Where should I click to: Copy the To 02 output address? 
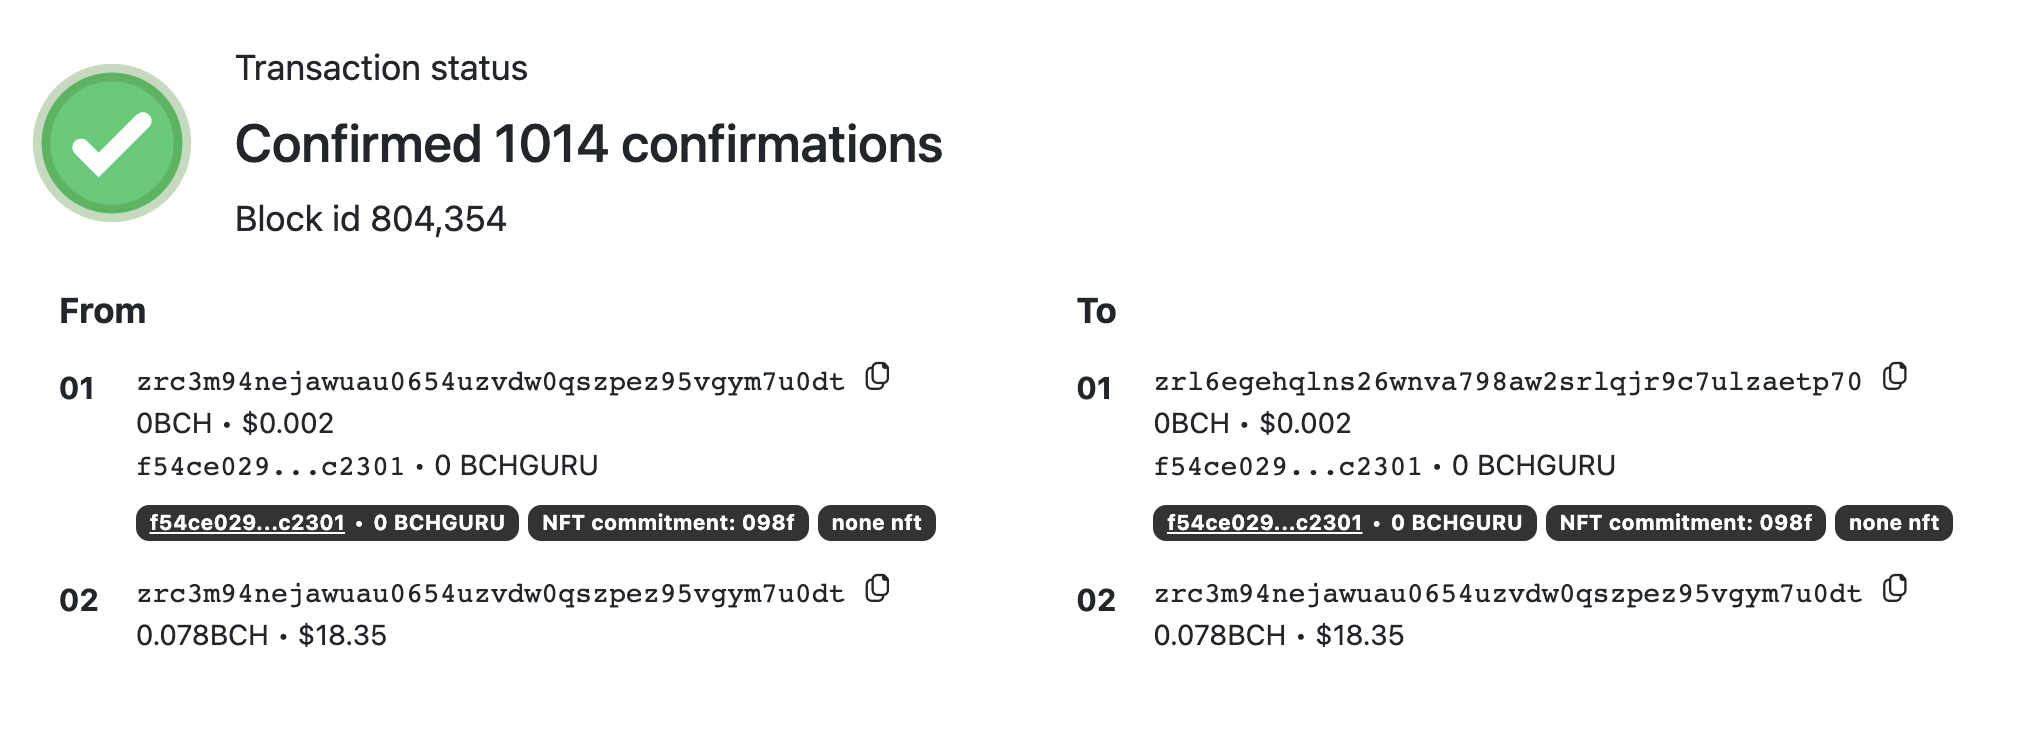click(1894, 589)
